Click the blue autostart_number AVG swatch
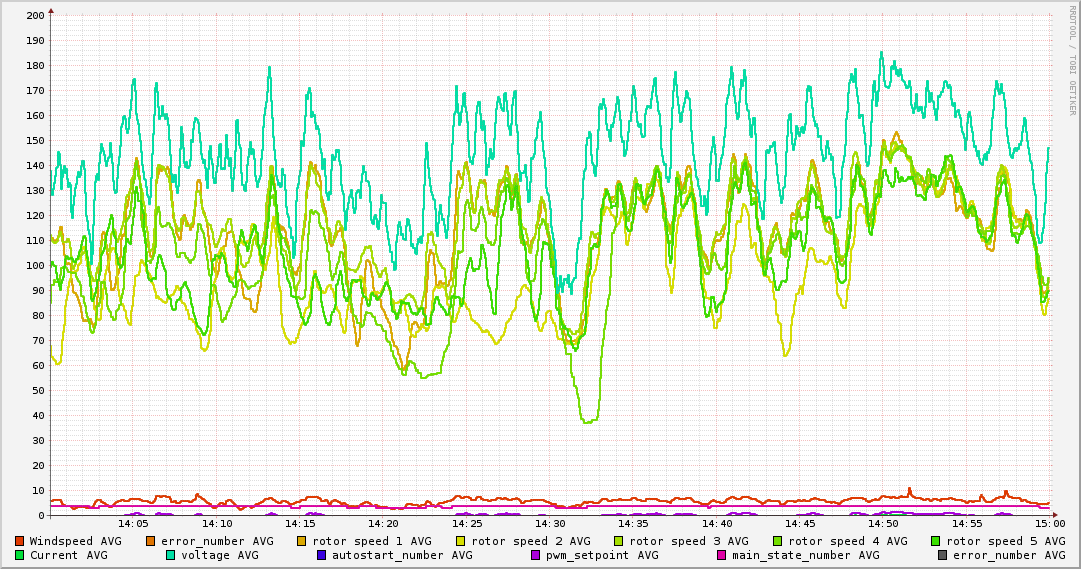Screen dimensions: 1081x569 tap(321, 555)
